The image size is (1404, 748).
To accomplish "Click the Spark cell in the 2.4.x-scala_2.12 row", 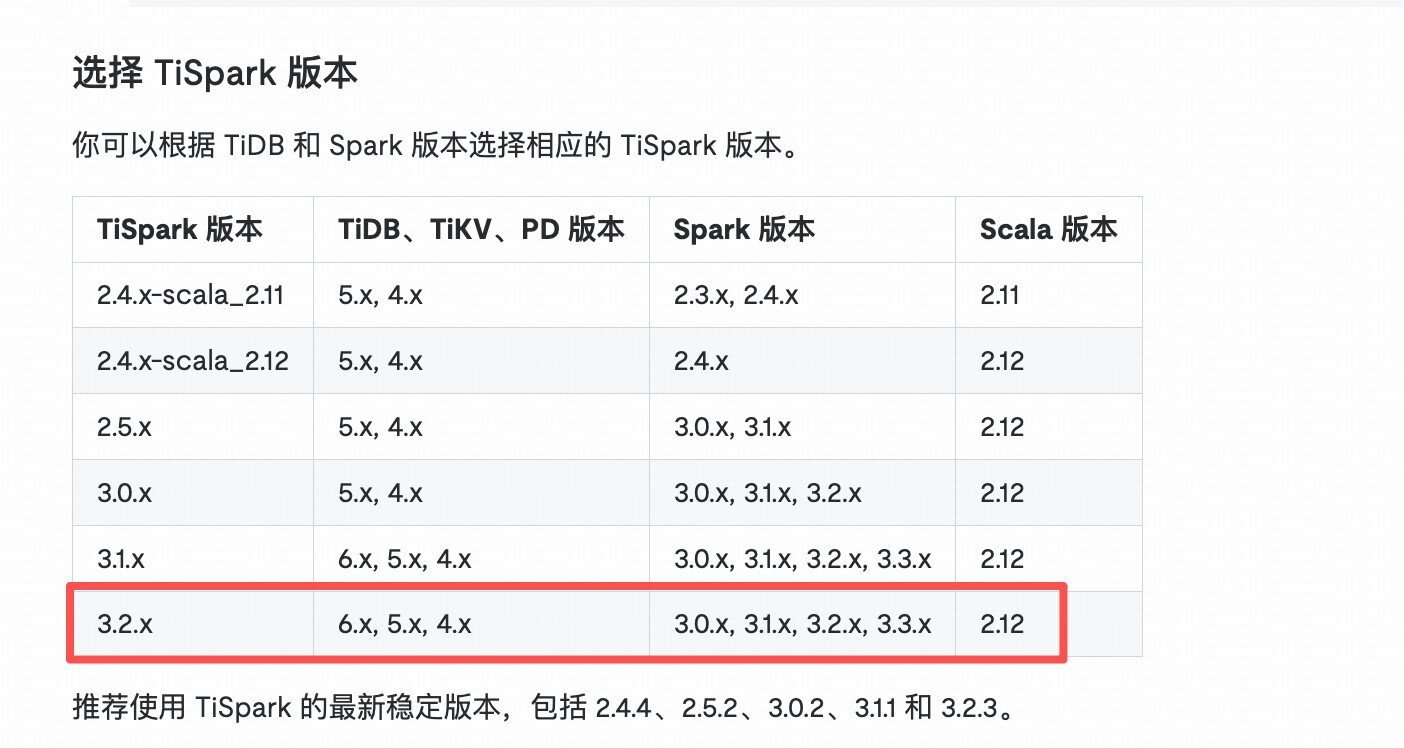I will click(x=701, y=361).
